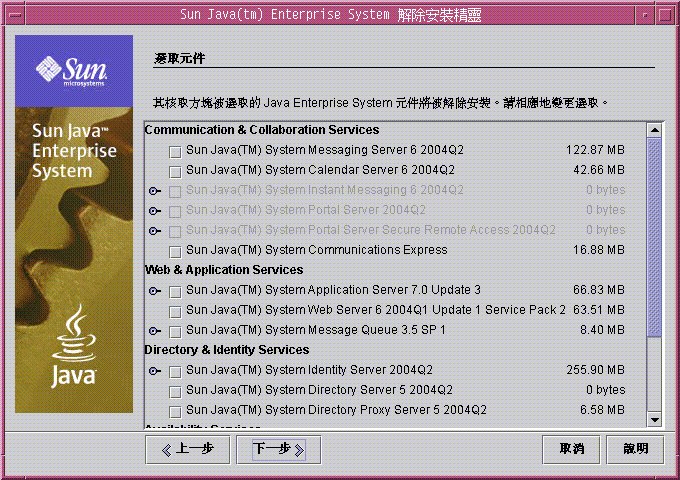Toggle the Portal Server 2004Q2 checkbox
Image resolution: width=680 pixels, height=480 pixels.
(x=175, y=212)
